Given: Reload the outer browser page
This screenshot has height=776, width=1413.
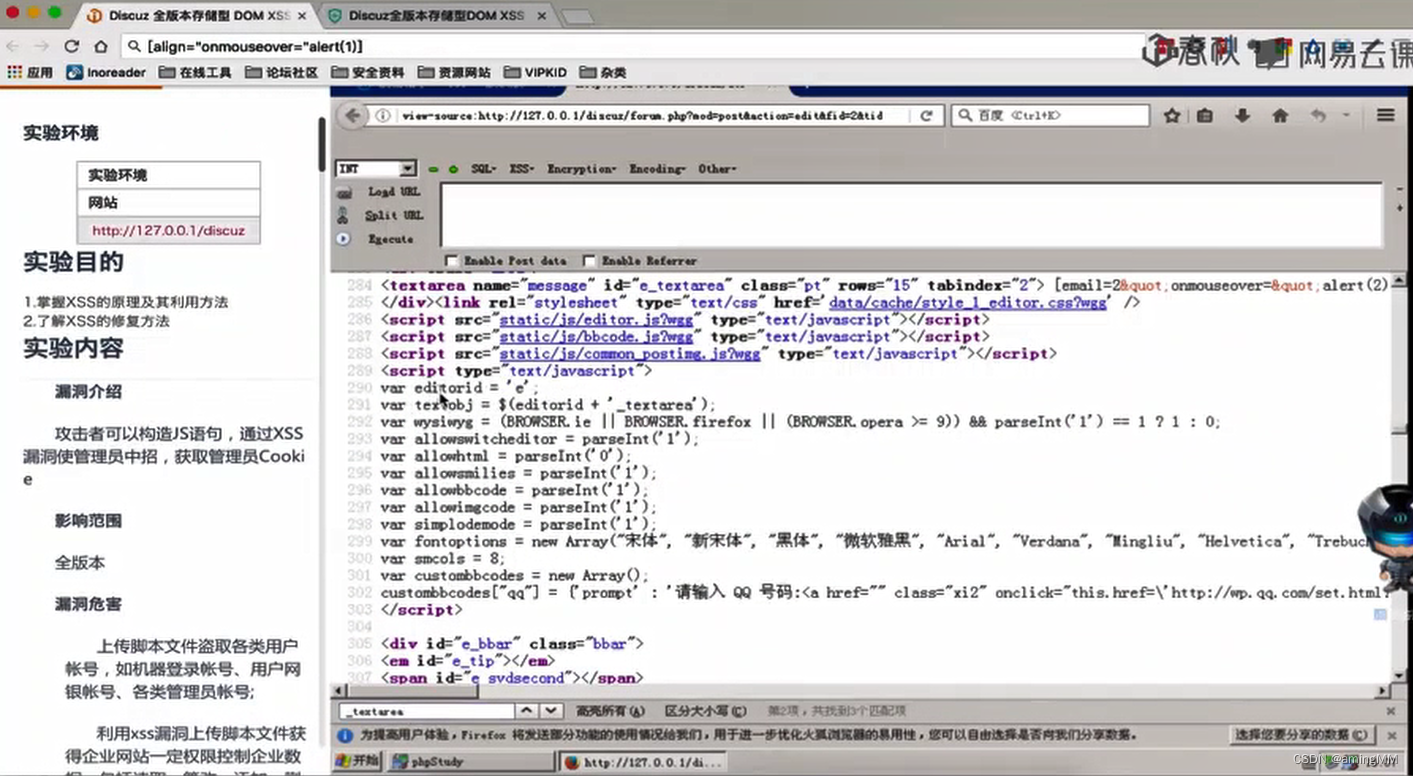Looking at the screenshot, I should click(x=72, y=46).
